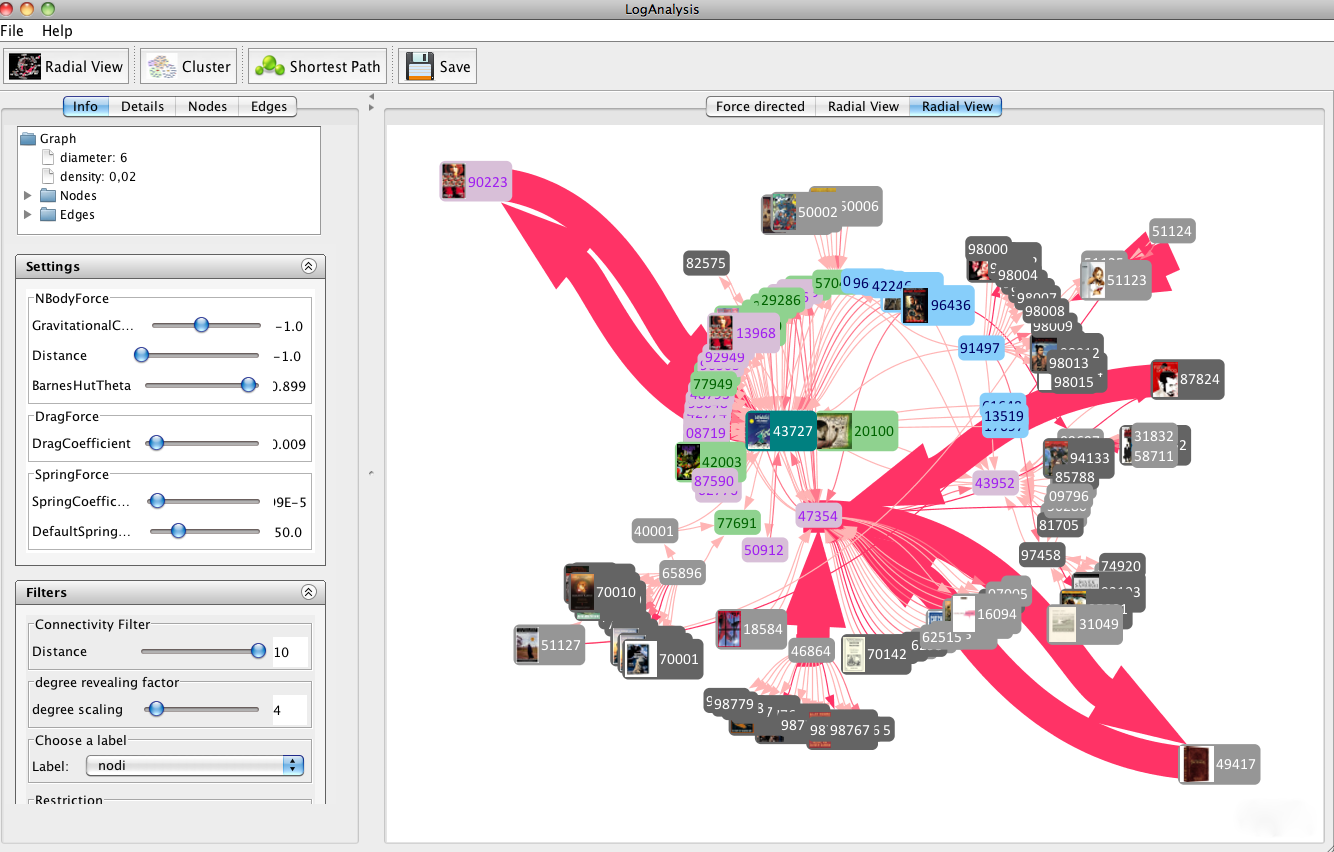Select the gray node labeled 65896
The width and height of the screenshot is (1334, 852).
click(x=682, y=573)
